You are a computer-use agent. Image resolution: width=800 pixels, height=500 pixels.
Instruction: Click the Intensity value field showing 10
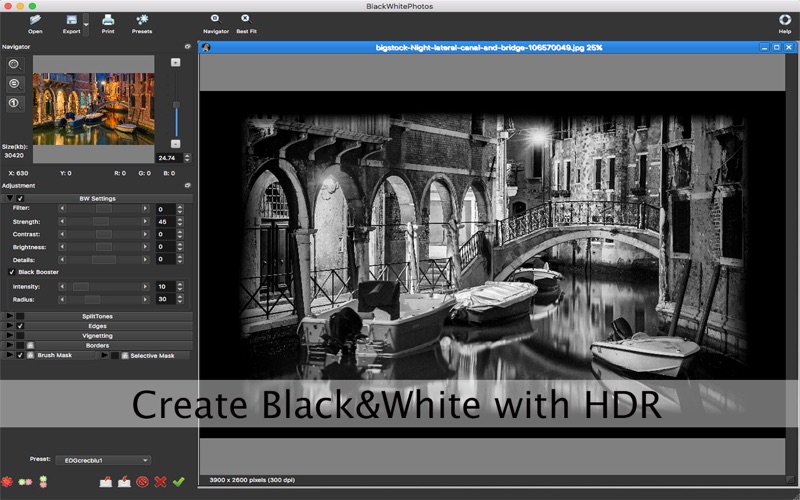(x=166, y=287)
